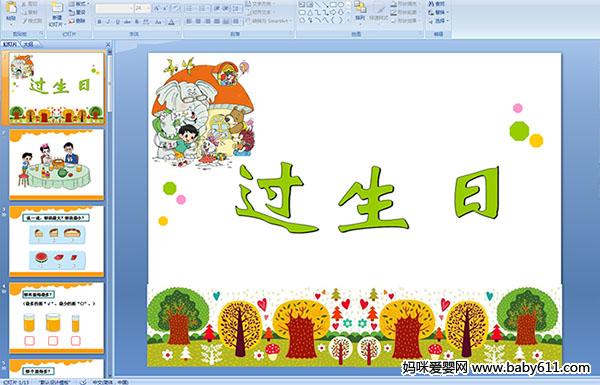Switch to the Slides pane tab
Image resolution: width=600 pixels, height=385 pixels.
10,44
